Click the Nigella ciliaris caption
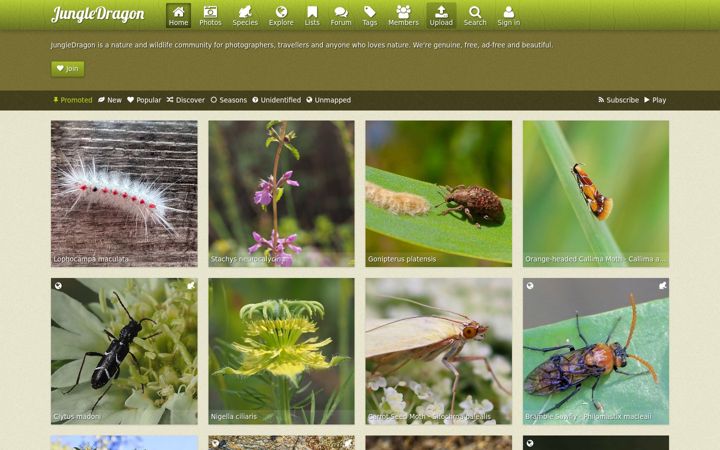This screenshot has height=450, width=720. [x=234, y=416]
